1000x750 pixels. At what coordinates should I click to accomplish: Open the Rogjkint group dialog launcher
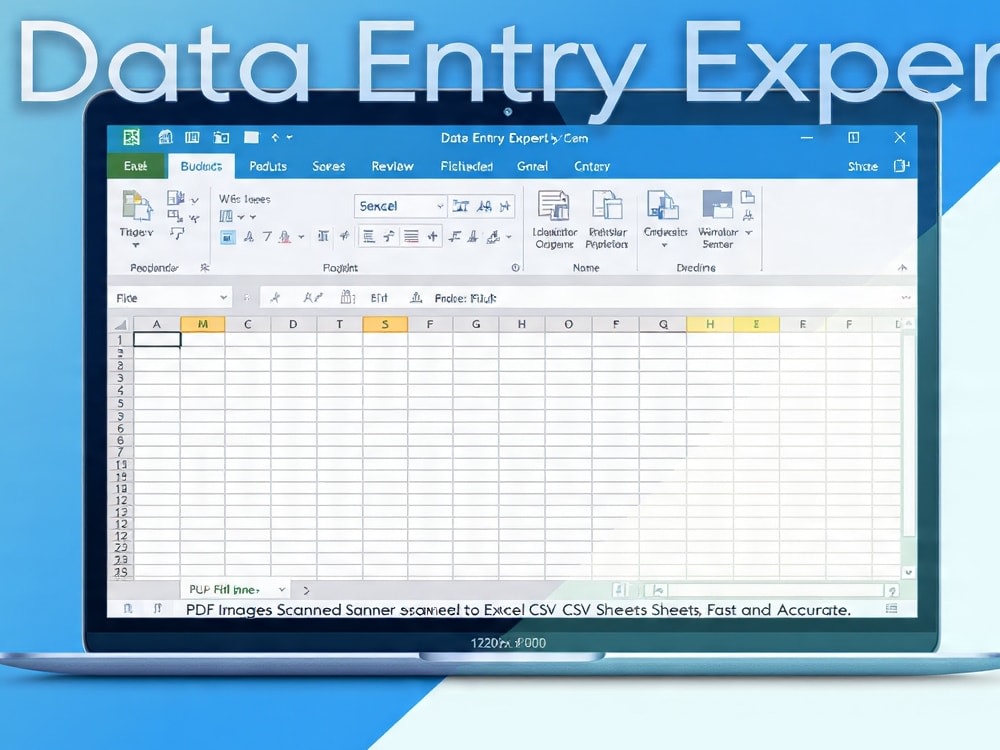point(515,268)
